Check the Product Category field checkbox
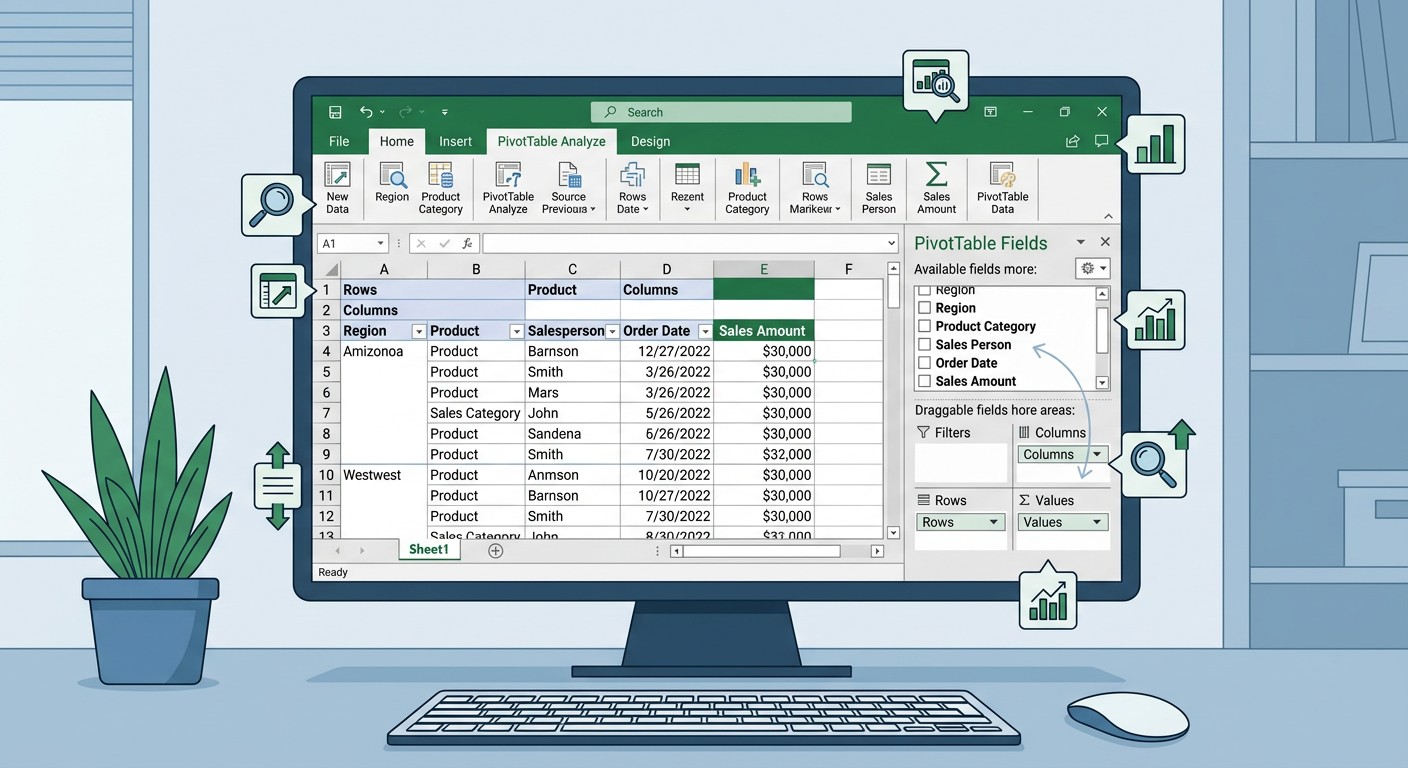Screen dimensions: 1408x768 tap(925, 326)
